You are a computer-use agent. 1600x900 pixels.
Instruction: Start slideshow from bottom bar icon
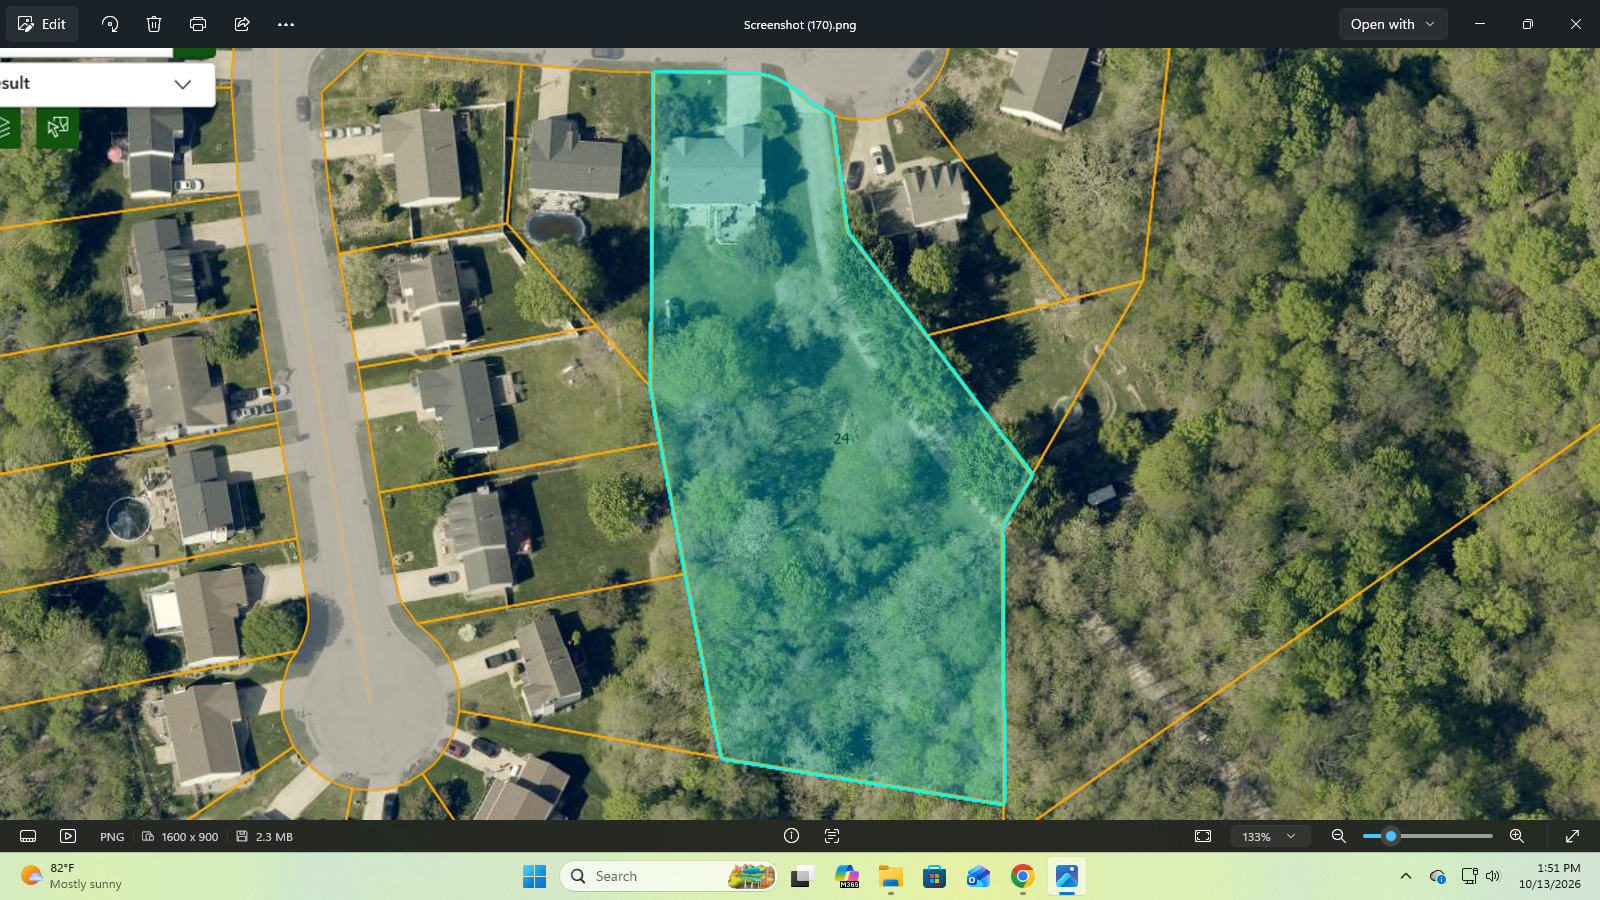click(68, 836)
